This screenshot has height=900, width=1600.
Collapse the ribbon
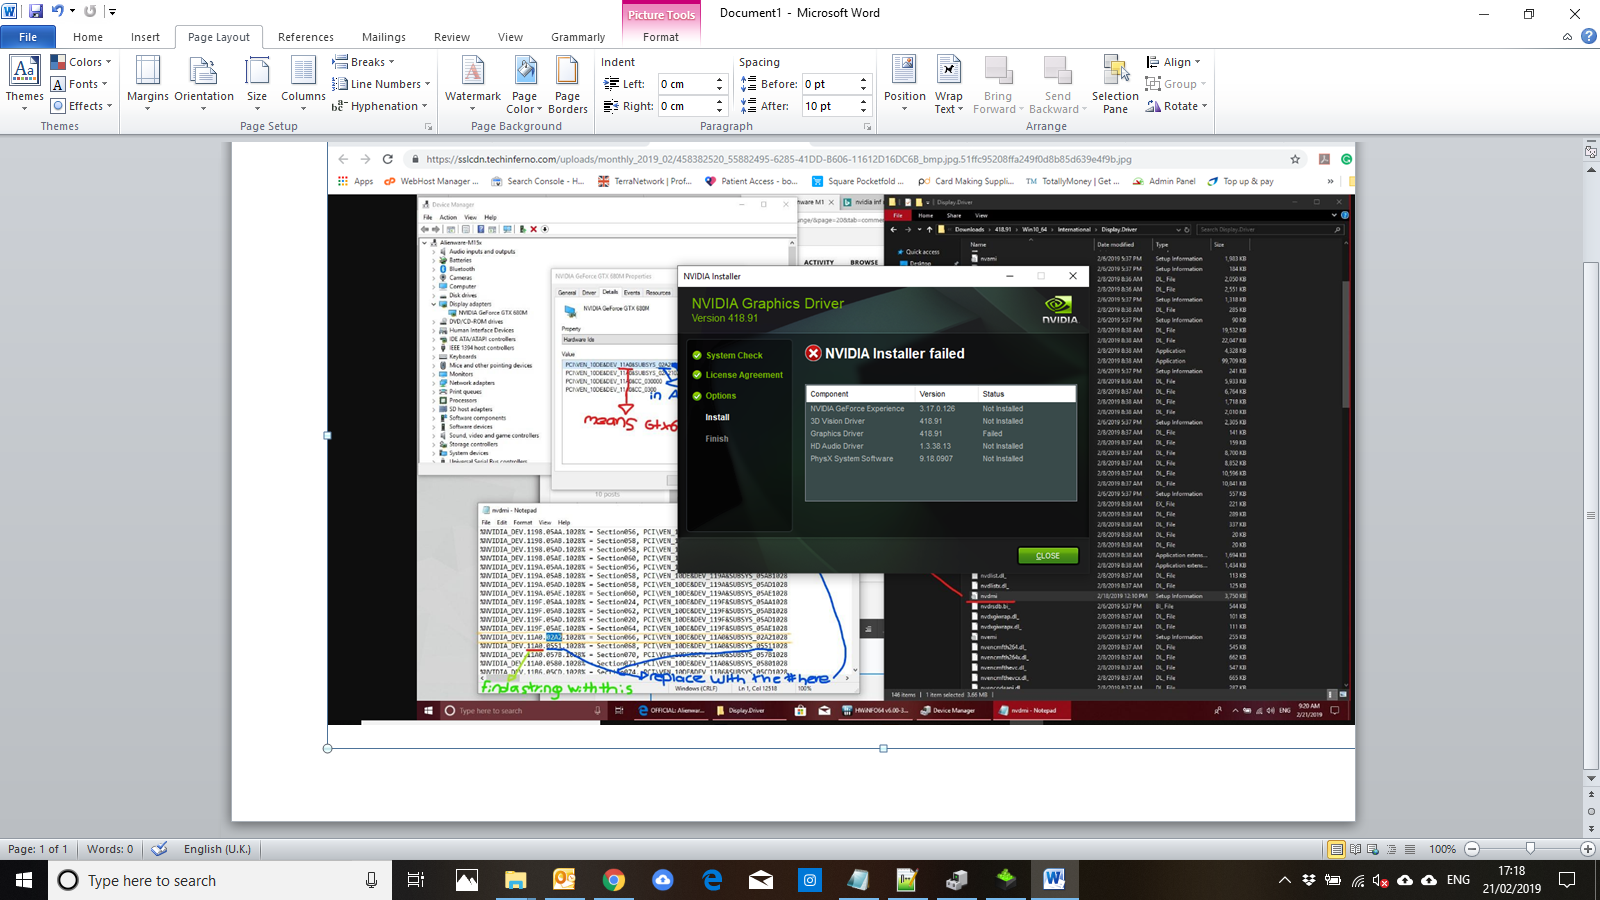click(x=1567, y=37)
